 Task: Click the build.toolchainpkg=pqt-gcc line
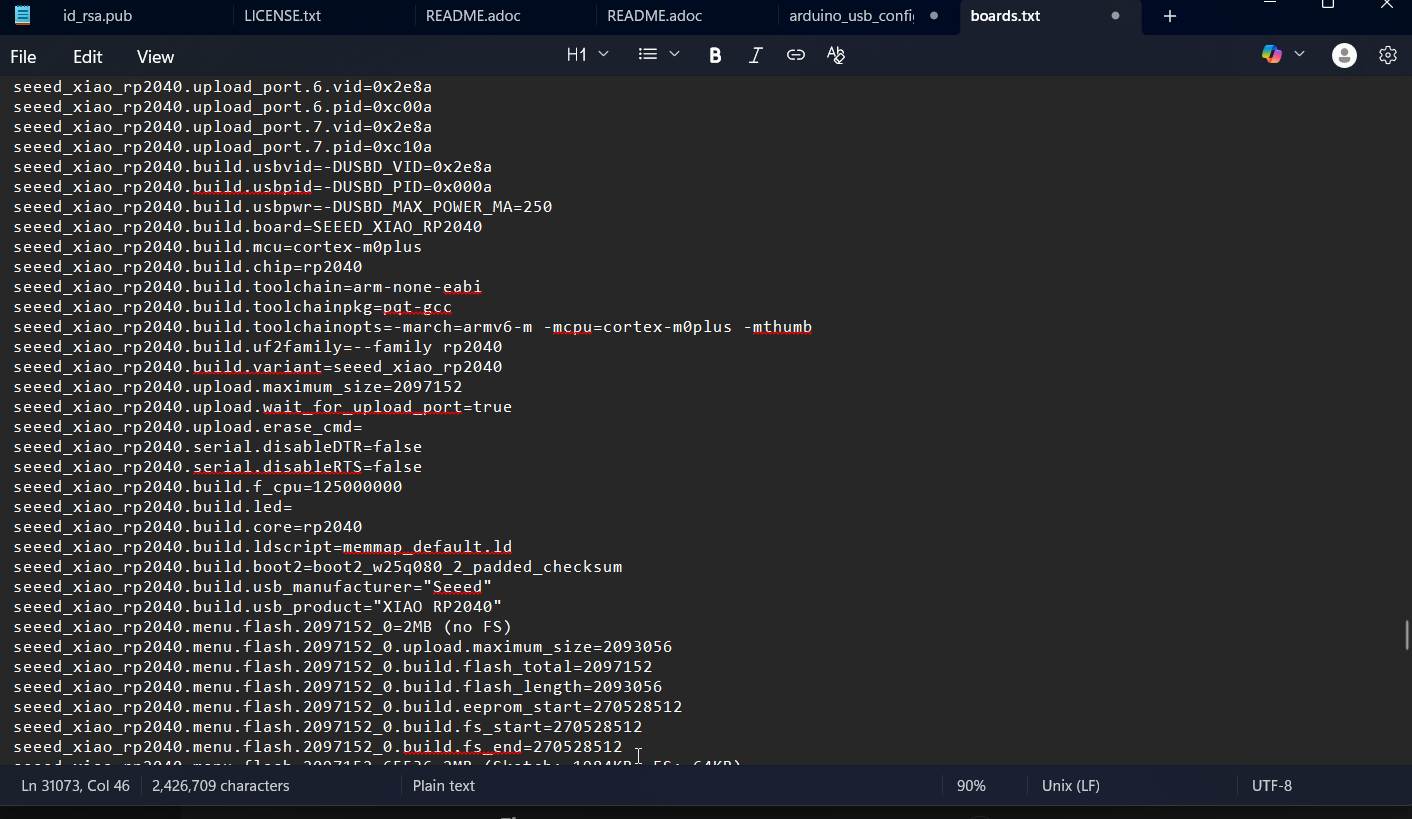pyautogui.click(x=233, y=307)
